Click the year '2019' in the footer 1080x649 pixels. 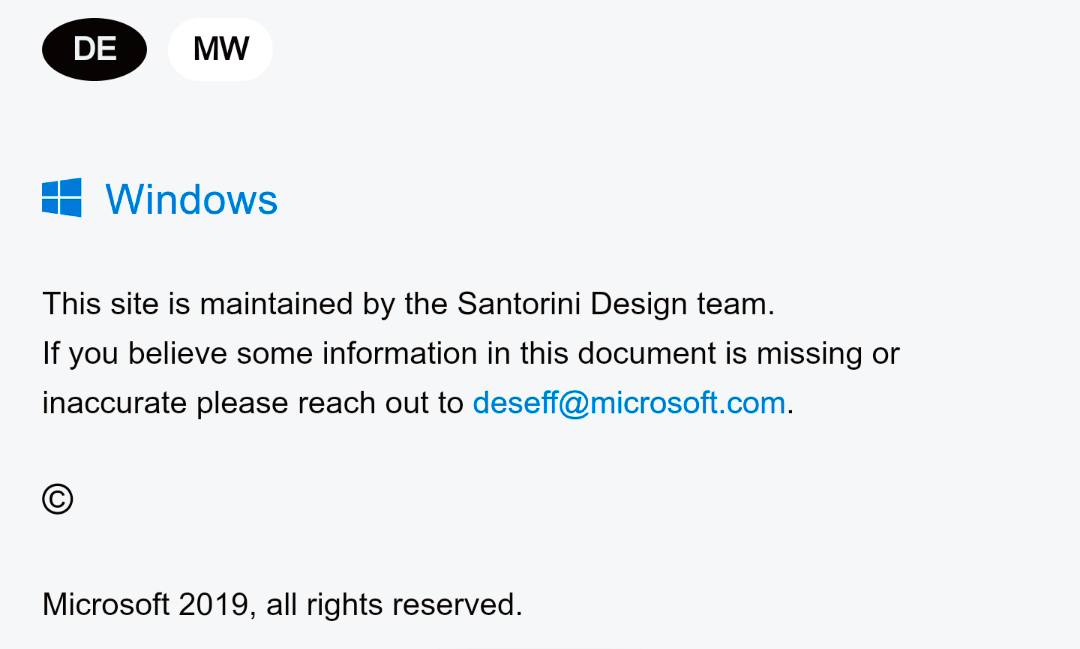(x=213, y=605)
